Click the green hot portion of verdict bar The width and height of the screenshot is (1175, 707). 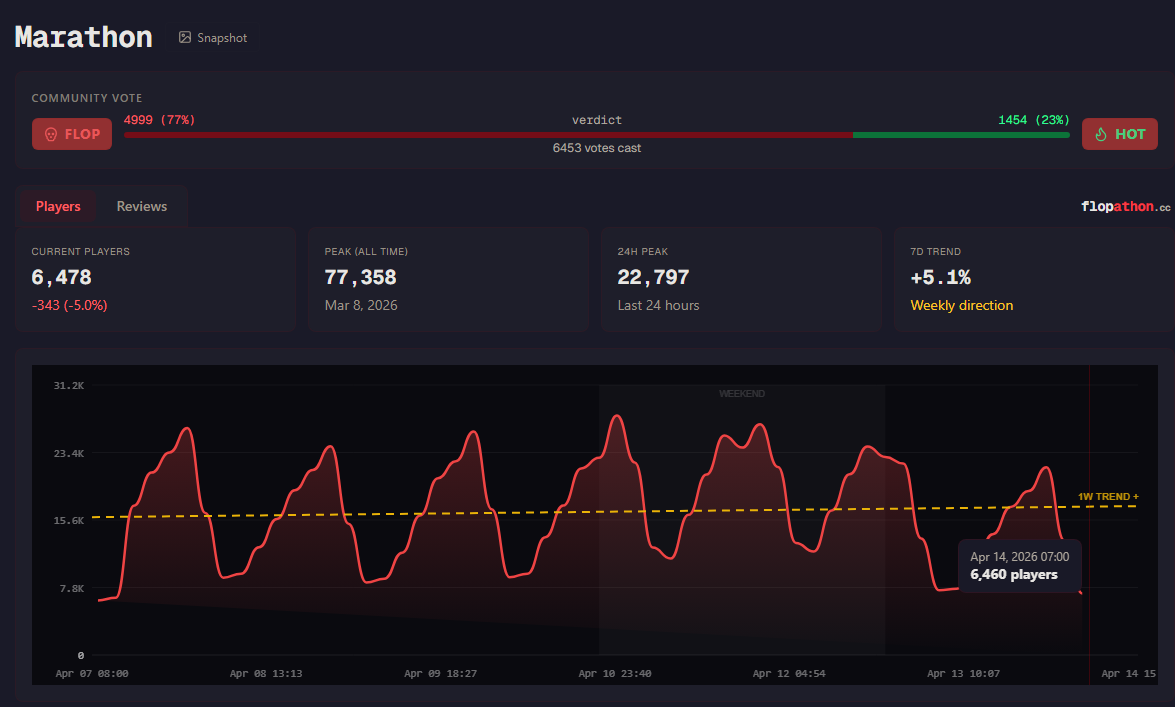coord(961,135)
